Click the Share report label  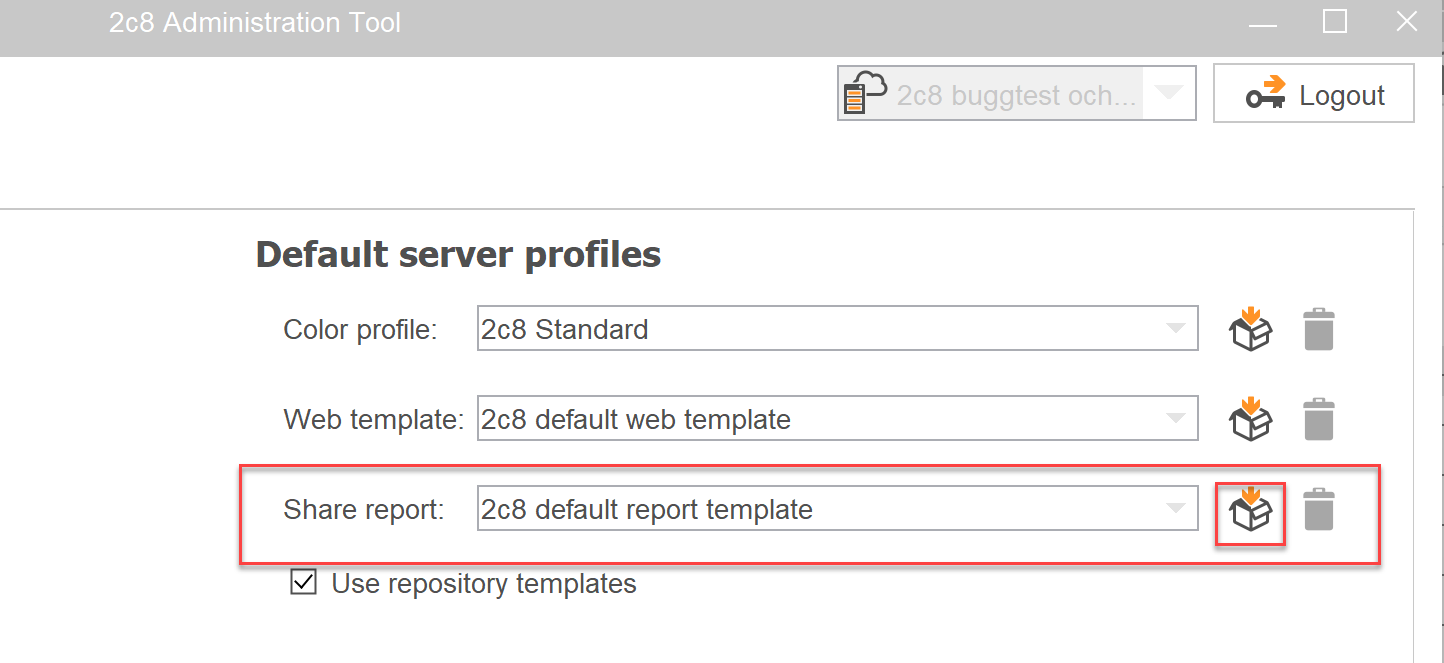coord(364,510)
